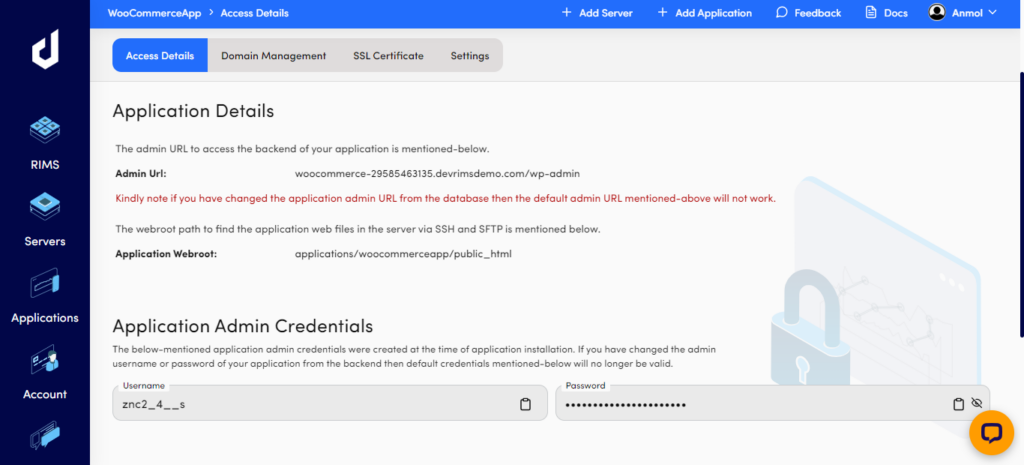Open Docs from top bar
Viewport: 1024px width, 465px height.
click(885, 13)
